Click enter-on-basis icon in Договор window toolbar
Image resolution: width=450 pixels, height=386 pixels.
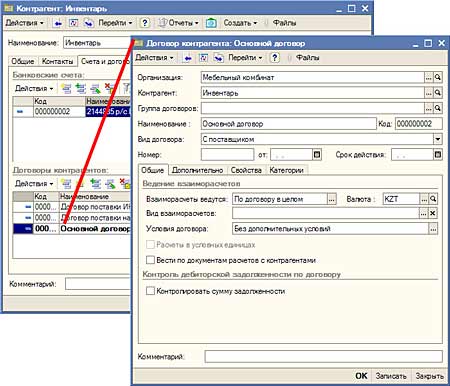pos(219,58)
